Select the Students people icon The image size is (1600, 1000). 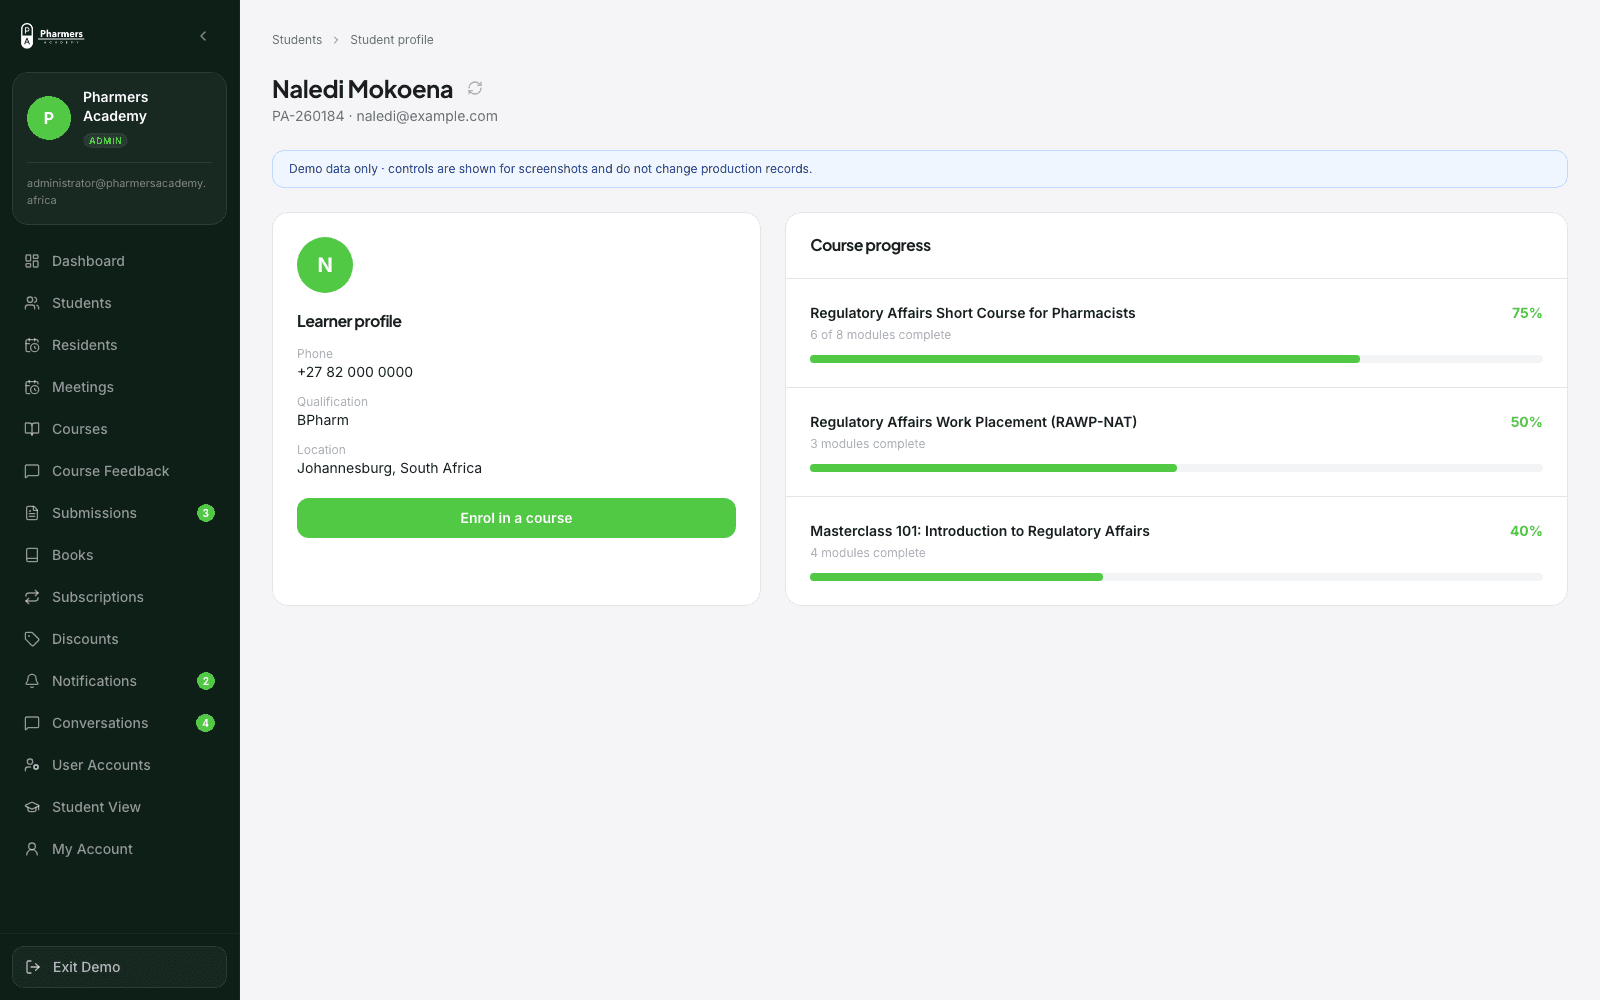click(32, 303)
